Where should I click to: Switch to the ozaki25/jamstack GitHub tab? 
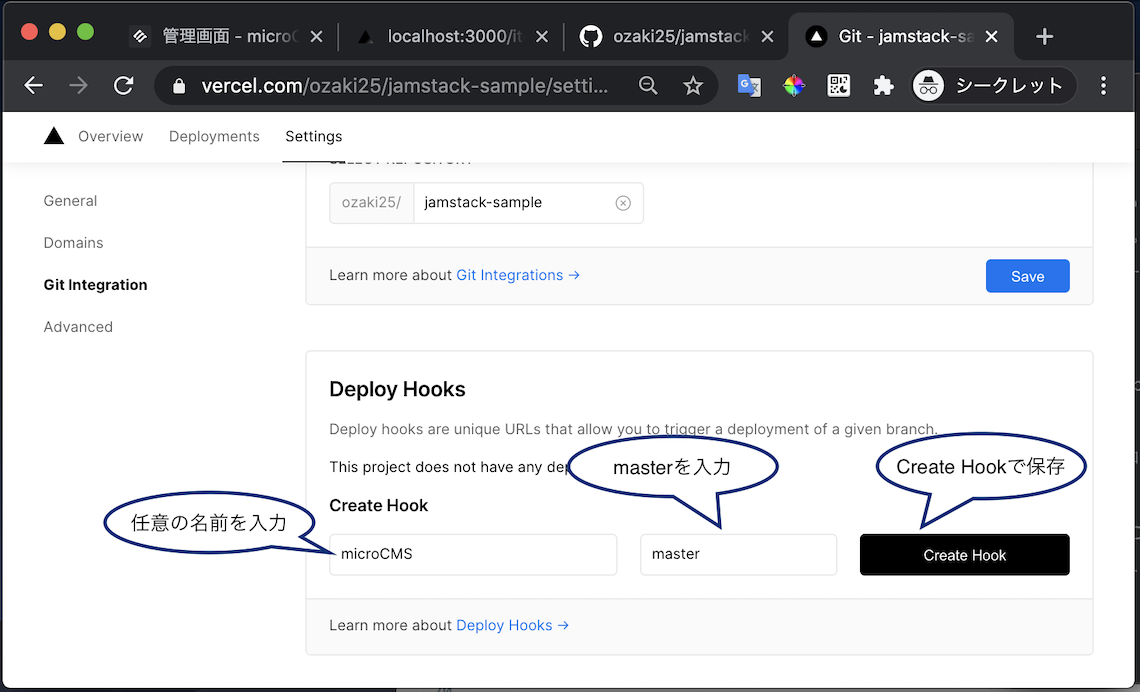pos(676,36)
